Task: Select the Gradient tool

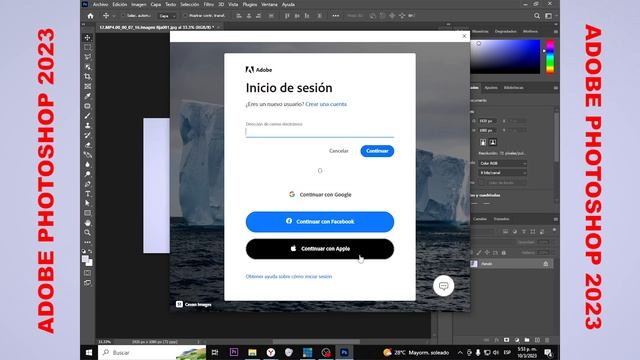Action: pyautogui.click(x=87, y=155)
